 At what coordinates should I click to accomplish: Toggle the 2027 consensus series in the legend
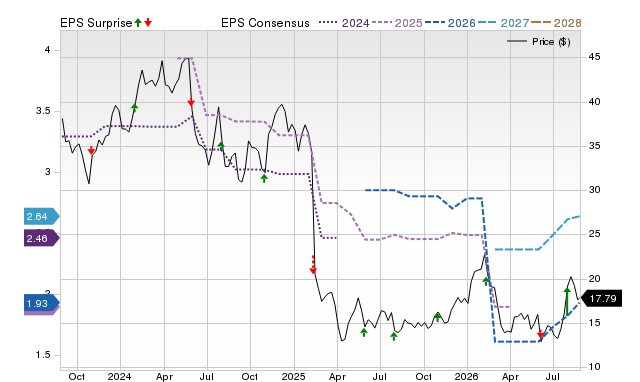point(503,23)
